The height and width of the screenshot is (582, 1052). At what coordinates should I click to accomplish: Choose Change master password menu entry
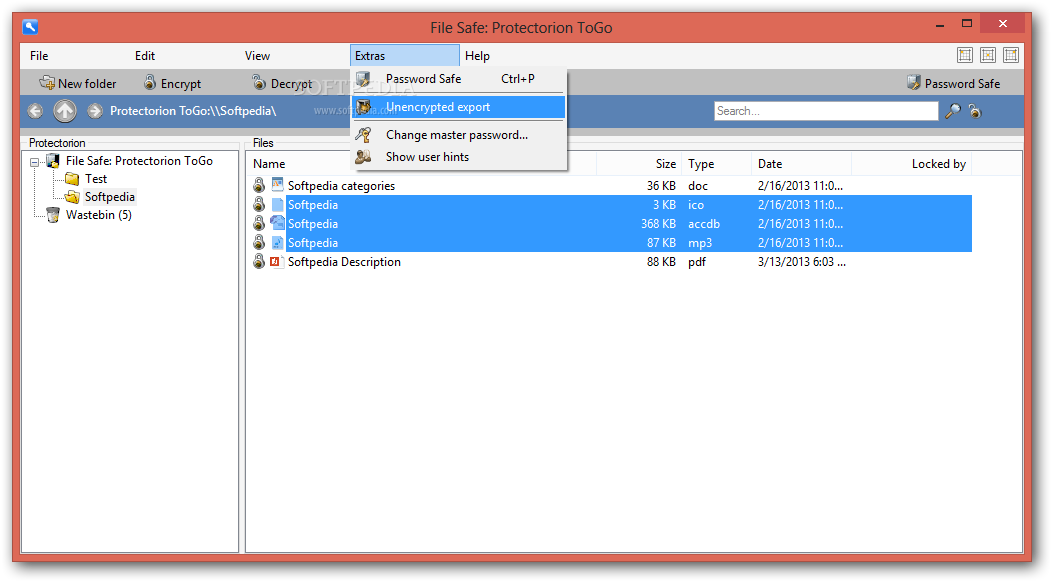(459, 135)
